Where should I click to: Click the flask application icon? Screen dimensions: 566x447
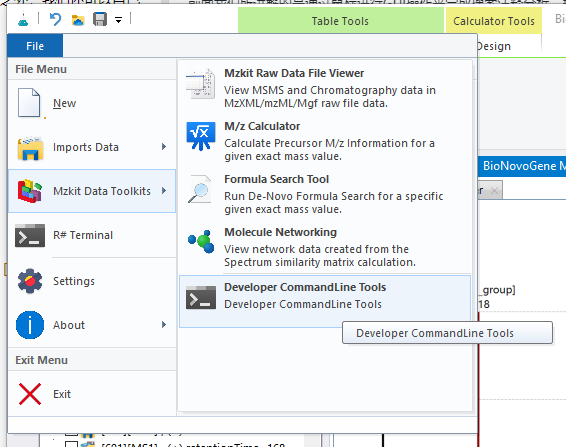coord(23,19)
